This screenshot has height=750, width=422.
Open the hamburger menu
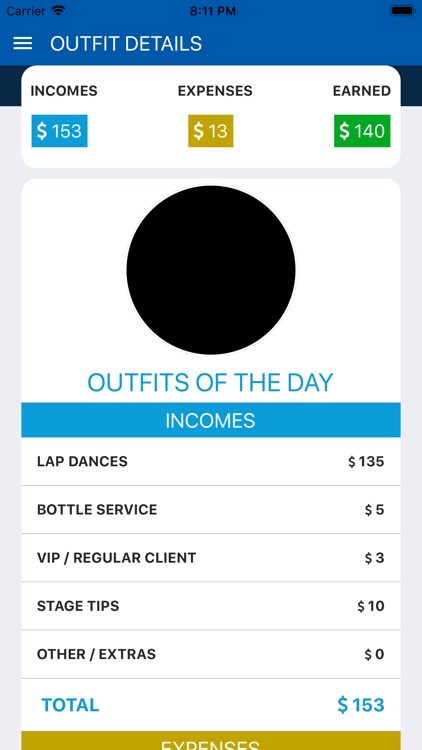coord(22,44)
